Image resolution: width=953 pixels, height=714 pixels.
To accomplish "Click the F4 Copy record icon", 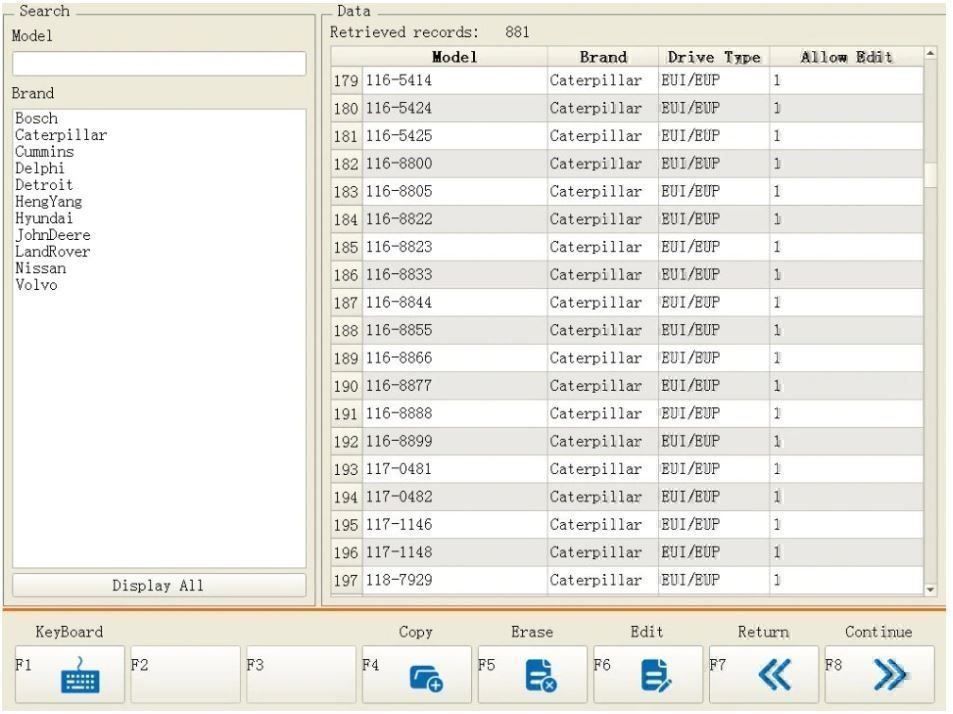I will click(426, 678).
